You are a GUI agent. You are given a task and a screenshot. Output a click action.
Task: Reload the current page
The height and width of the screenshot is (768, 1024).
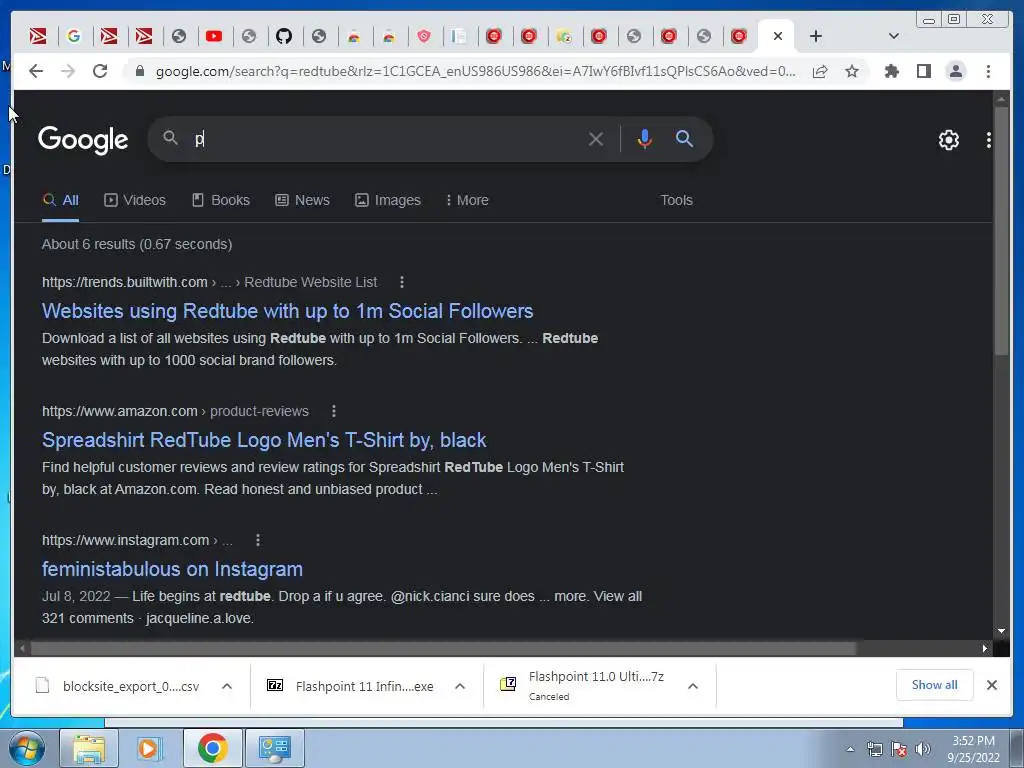point(99,71)
